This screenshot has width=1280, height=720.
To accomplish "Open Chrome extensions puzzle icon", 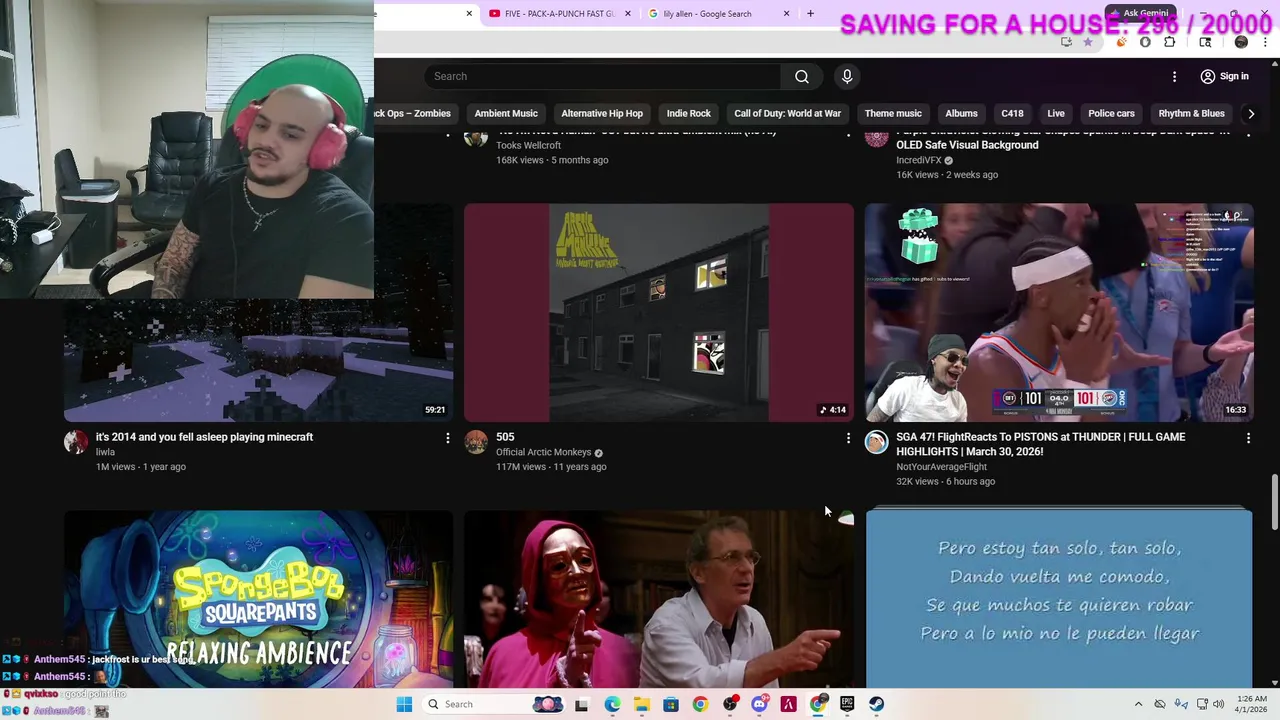I will pos(1170,42).
